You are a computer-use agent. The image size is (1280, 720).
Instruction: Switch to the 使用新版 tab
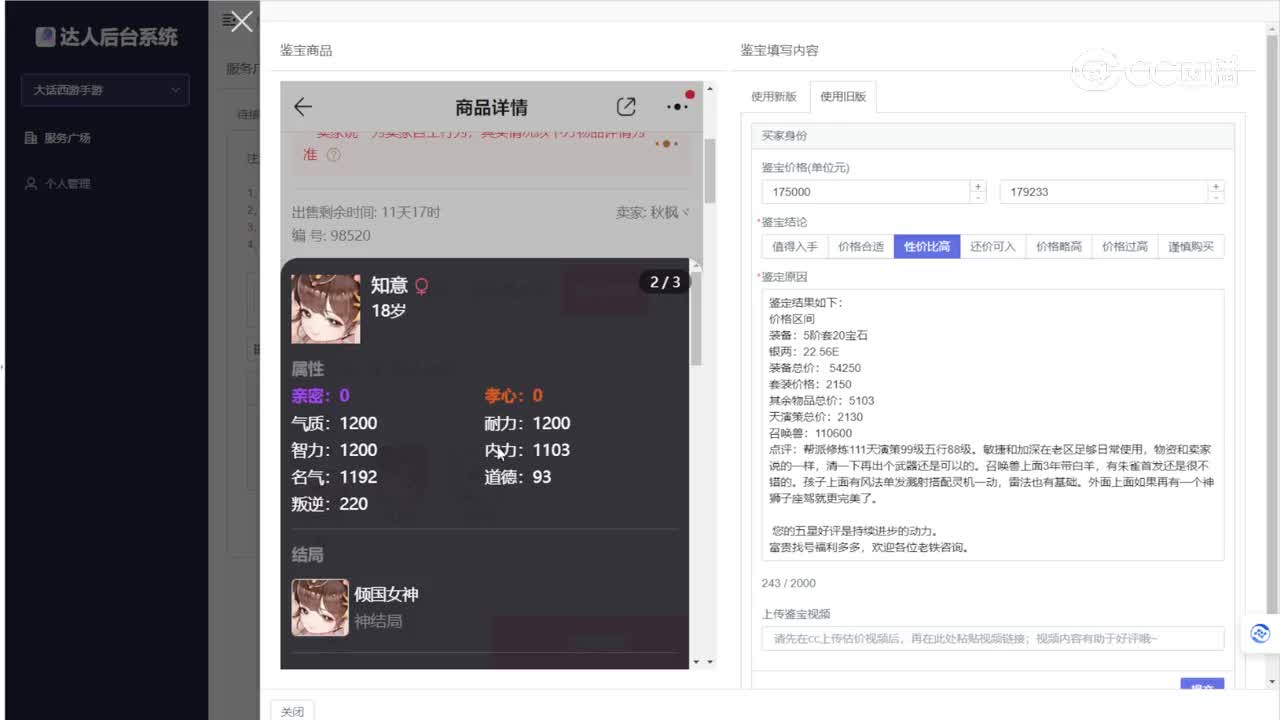(776, 96)
